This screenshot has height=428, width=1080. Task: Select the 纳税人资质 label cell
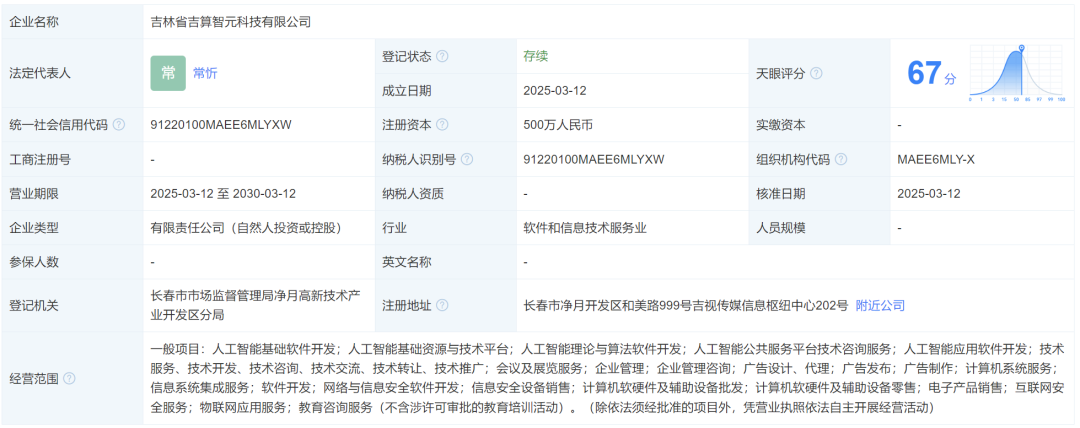446,194
